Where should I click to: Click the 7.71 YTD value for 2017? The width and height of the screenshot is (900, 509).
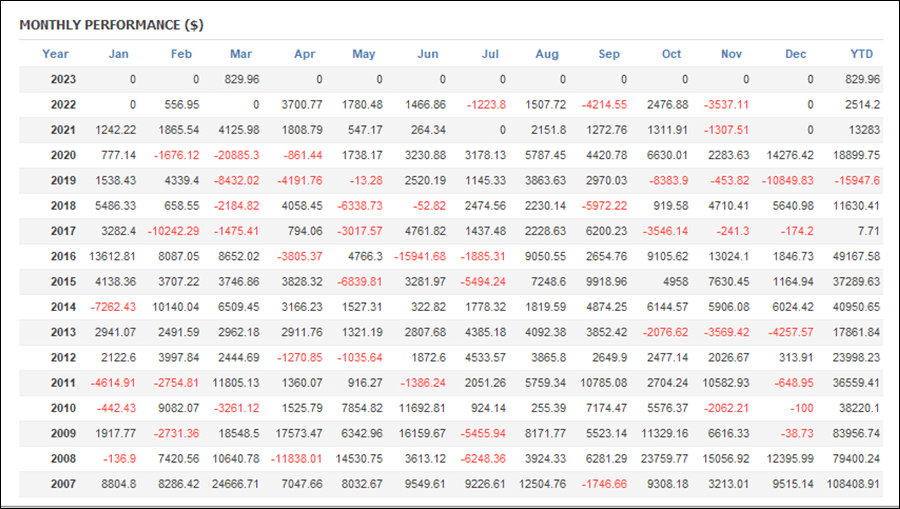point(868,231)
